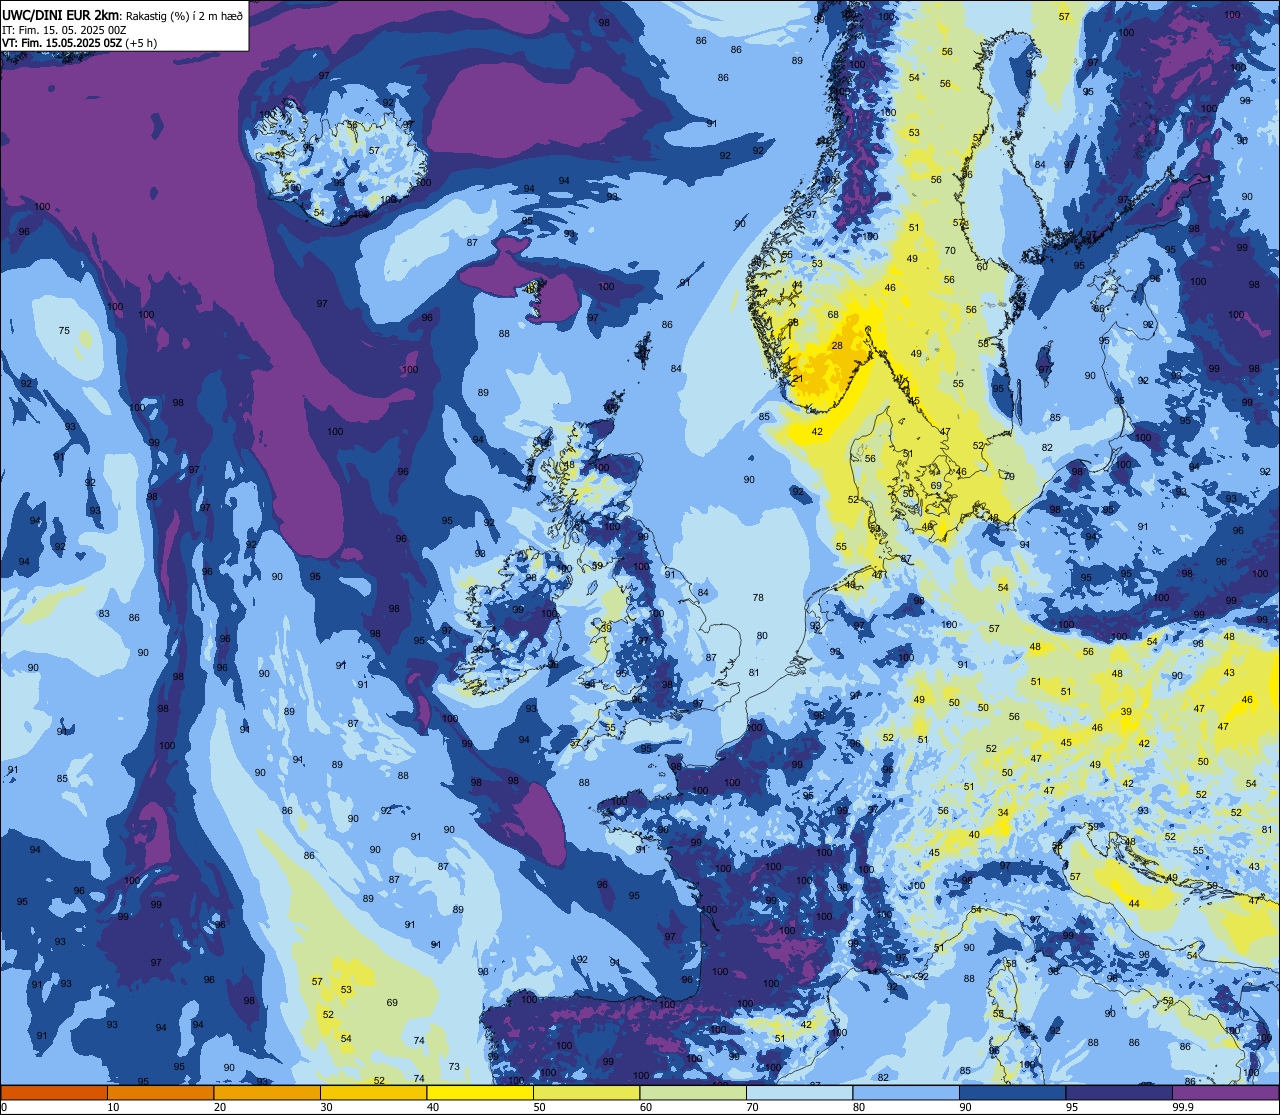Screen dimensions: 1280x1115
Task: Pick the bright yellow legend swatch between 40 and 50
Action: (480, 1092)
